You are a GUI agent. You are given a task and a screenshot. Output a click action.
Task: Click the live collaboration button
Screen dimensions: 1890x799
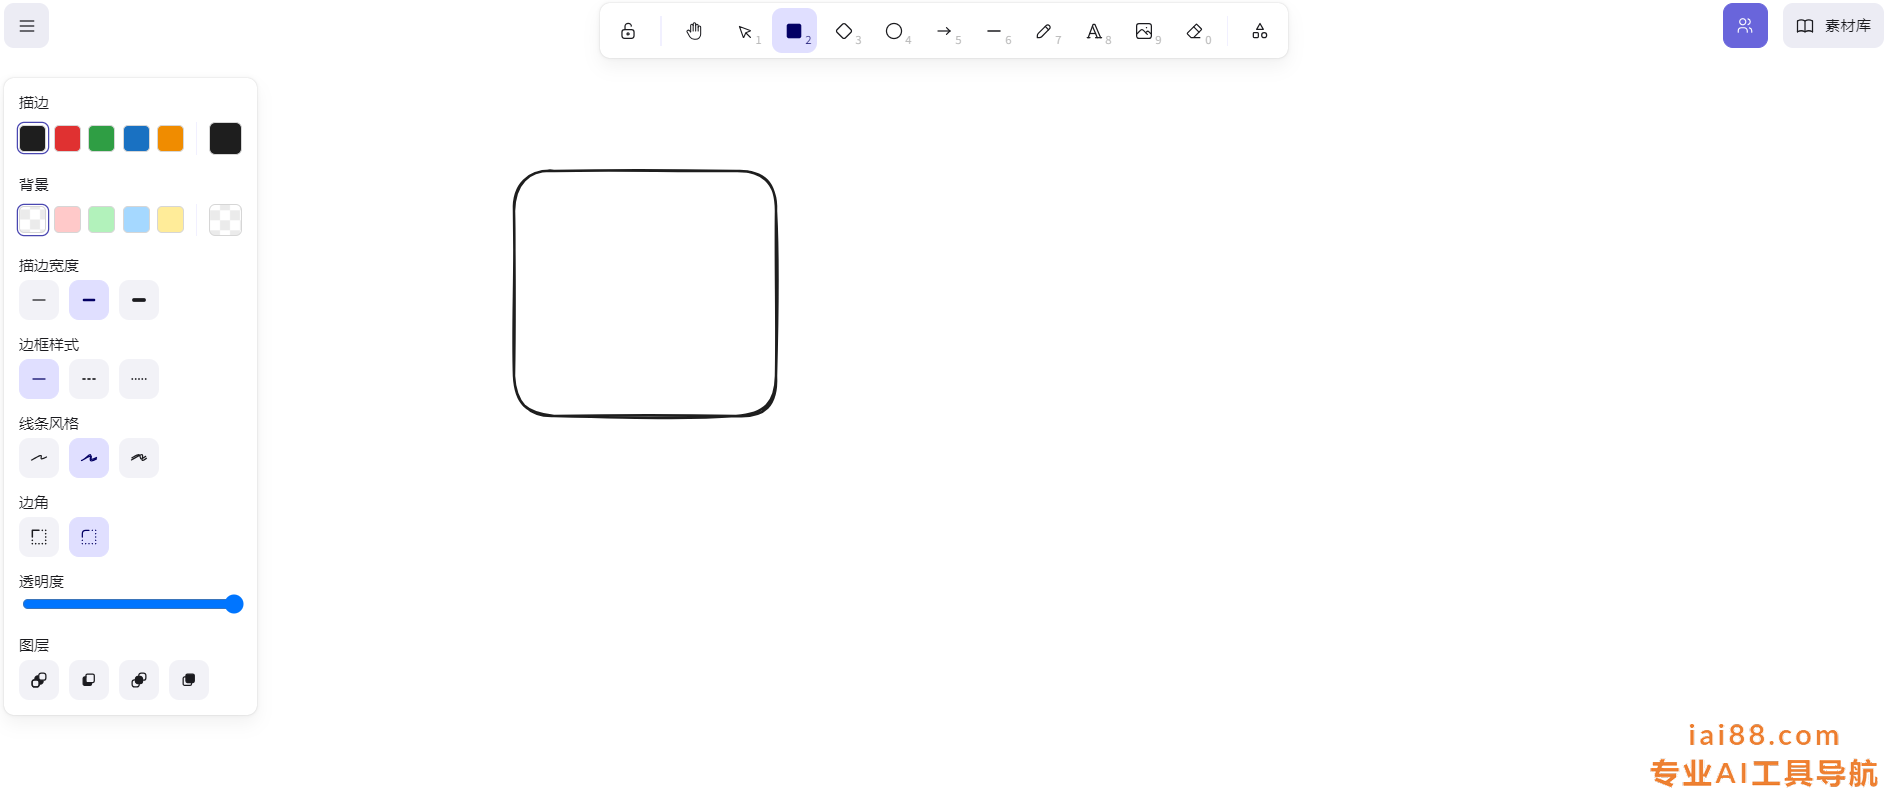tap(1745, 26)
